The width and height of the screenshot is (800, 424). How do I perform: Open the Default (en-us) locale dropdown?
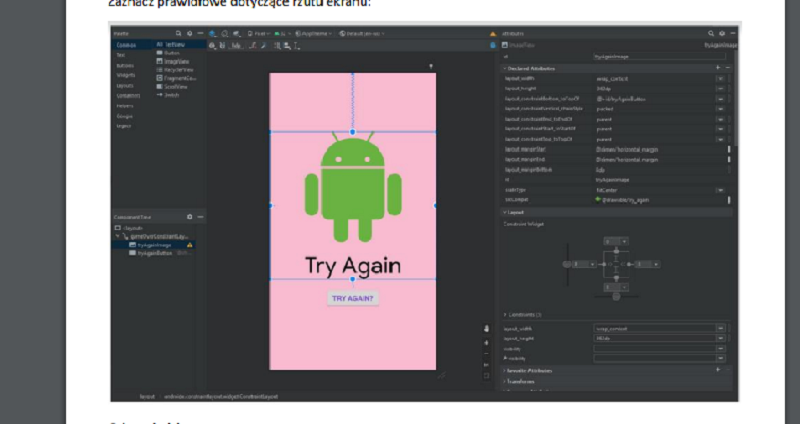pos(361,34)
